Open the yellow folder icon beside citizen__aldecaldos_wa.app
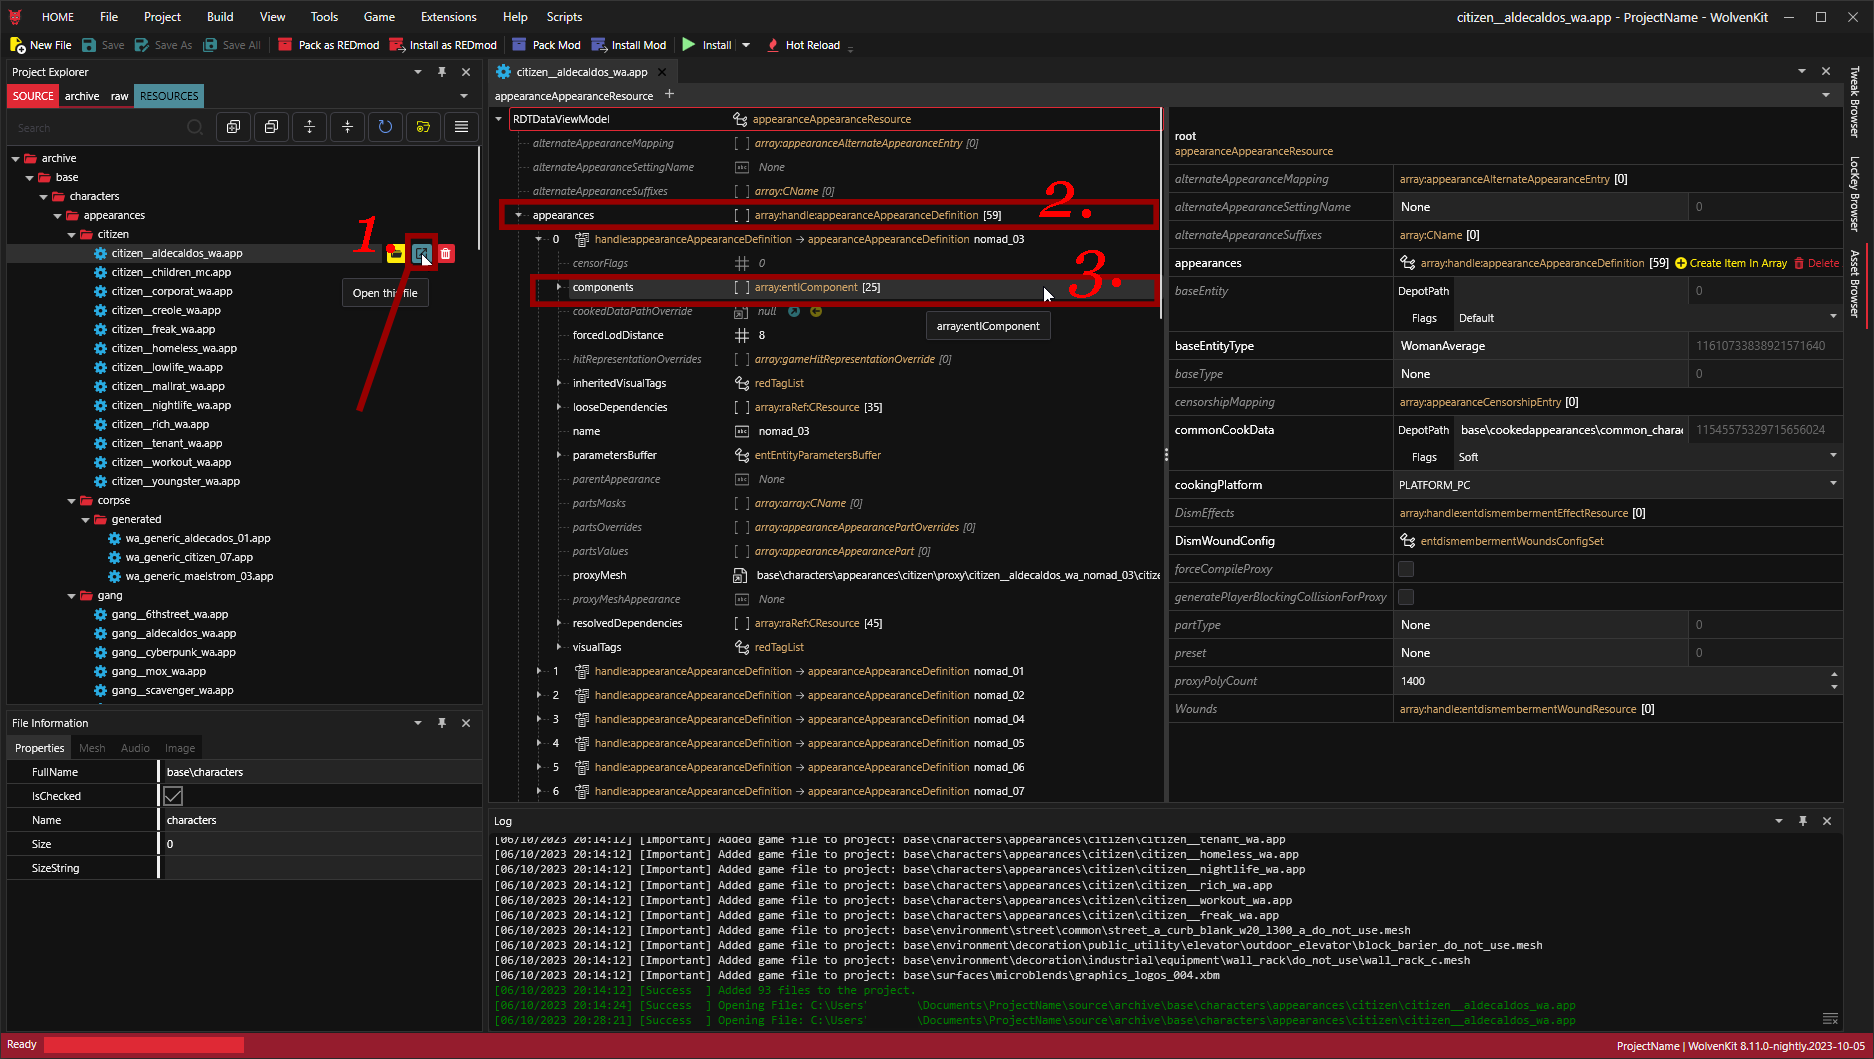Screen dimensions: 1874x1059 (x=396, y=253)
